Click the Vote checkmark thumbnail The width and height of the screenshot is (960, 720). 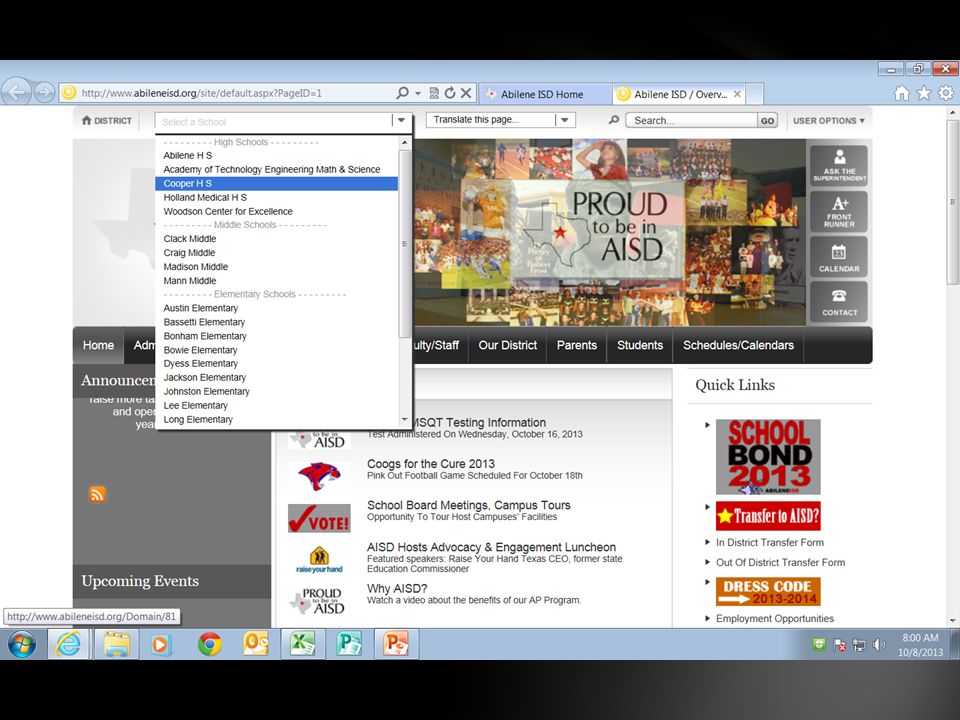click(x=319, y=518)
